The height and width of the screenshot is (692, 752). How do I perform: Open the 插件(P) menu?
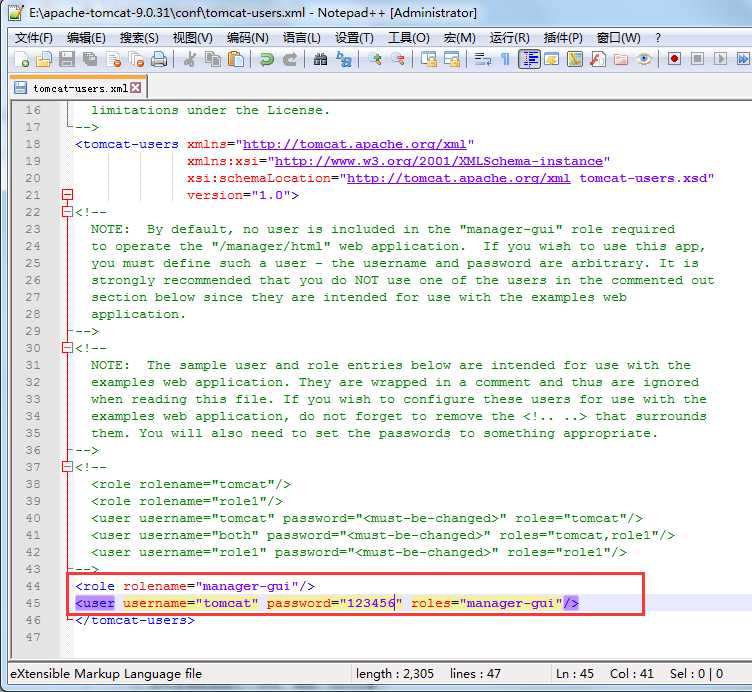[563, 38]
